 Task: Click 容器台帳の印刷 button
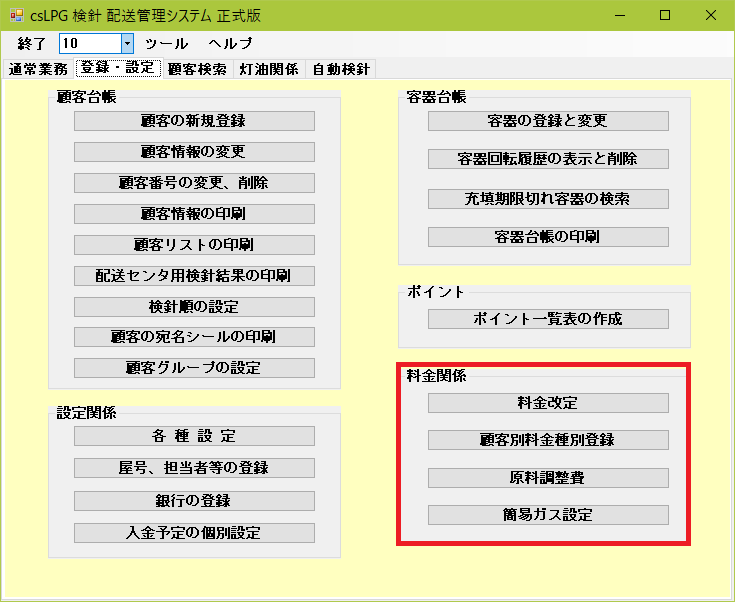pyautogui.click(x=548, y=237)
